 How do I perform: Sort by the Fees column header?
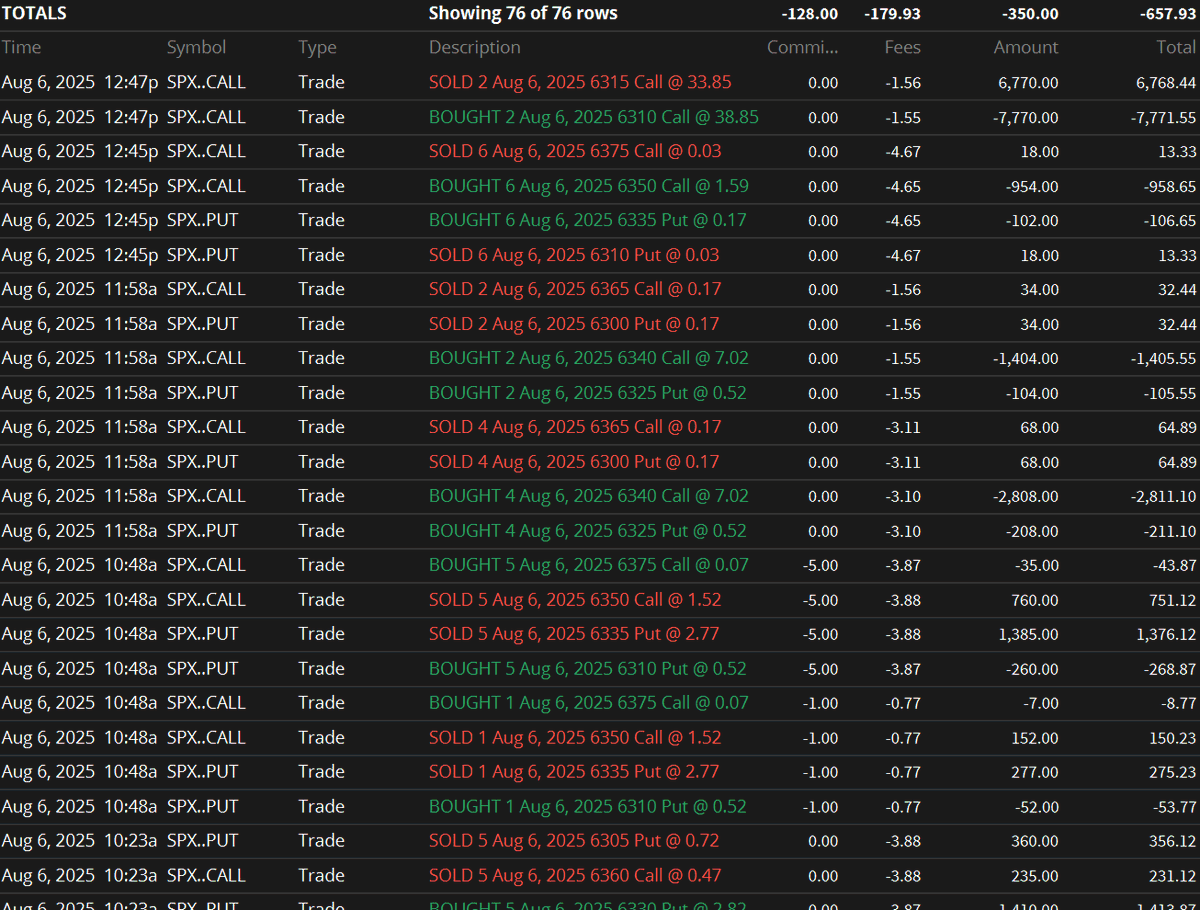click(902, 47)
